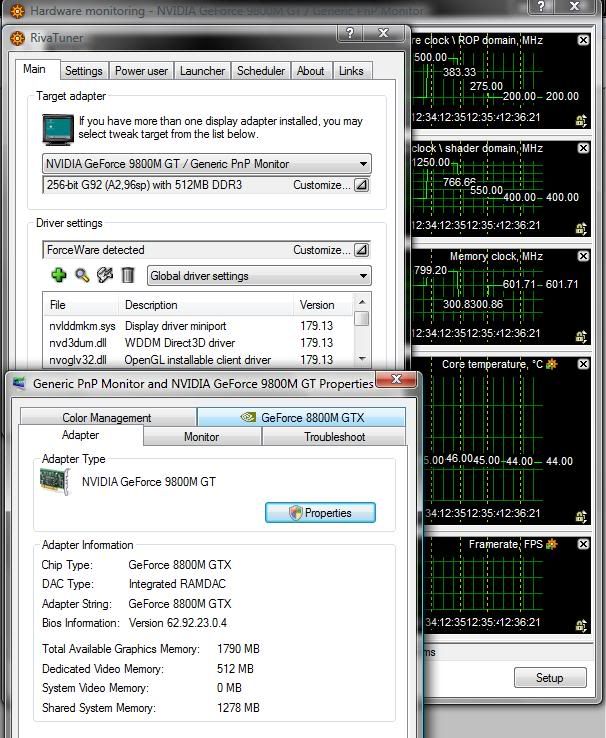Screen dimensions: 606x738
Task: Open the NVIDIA GeForce 9800M GT adapter dropdown
Action: click(x=207, y=164)
